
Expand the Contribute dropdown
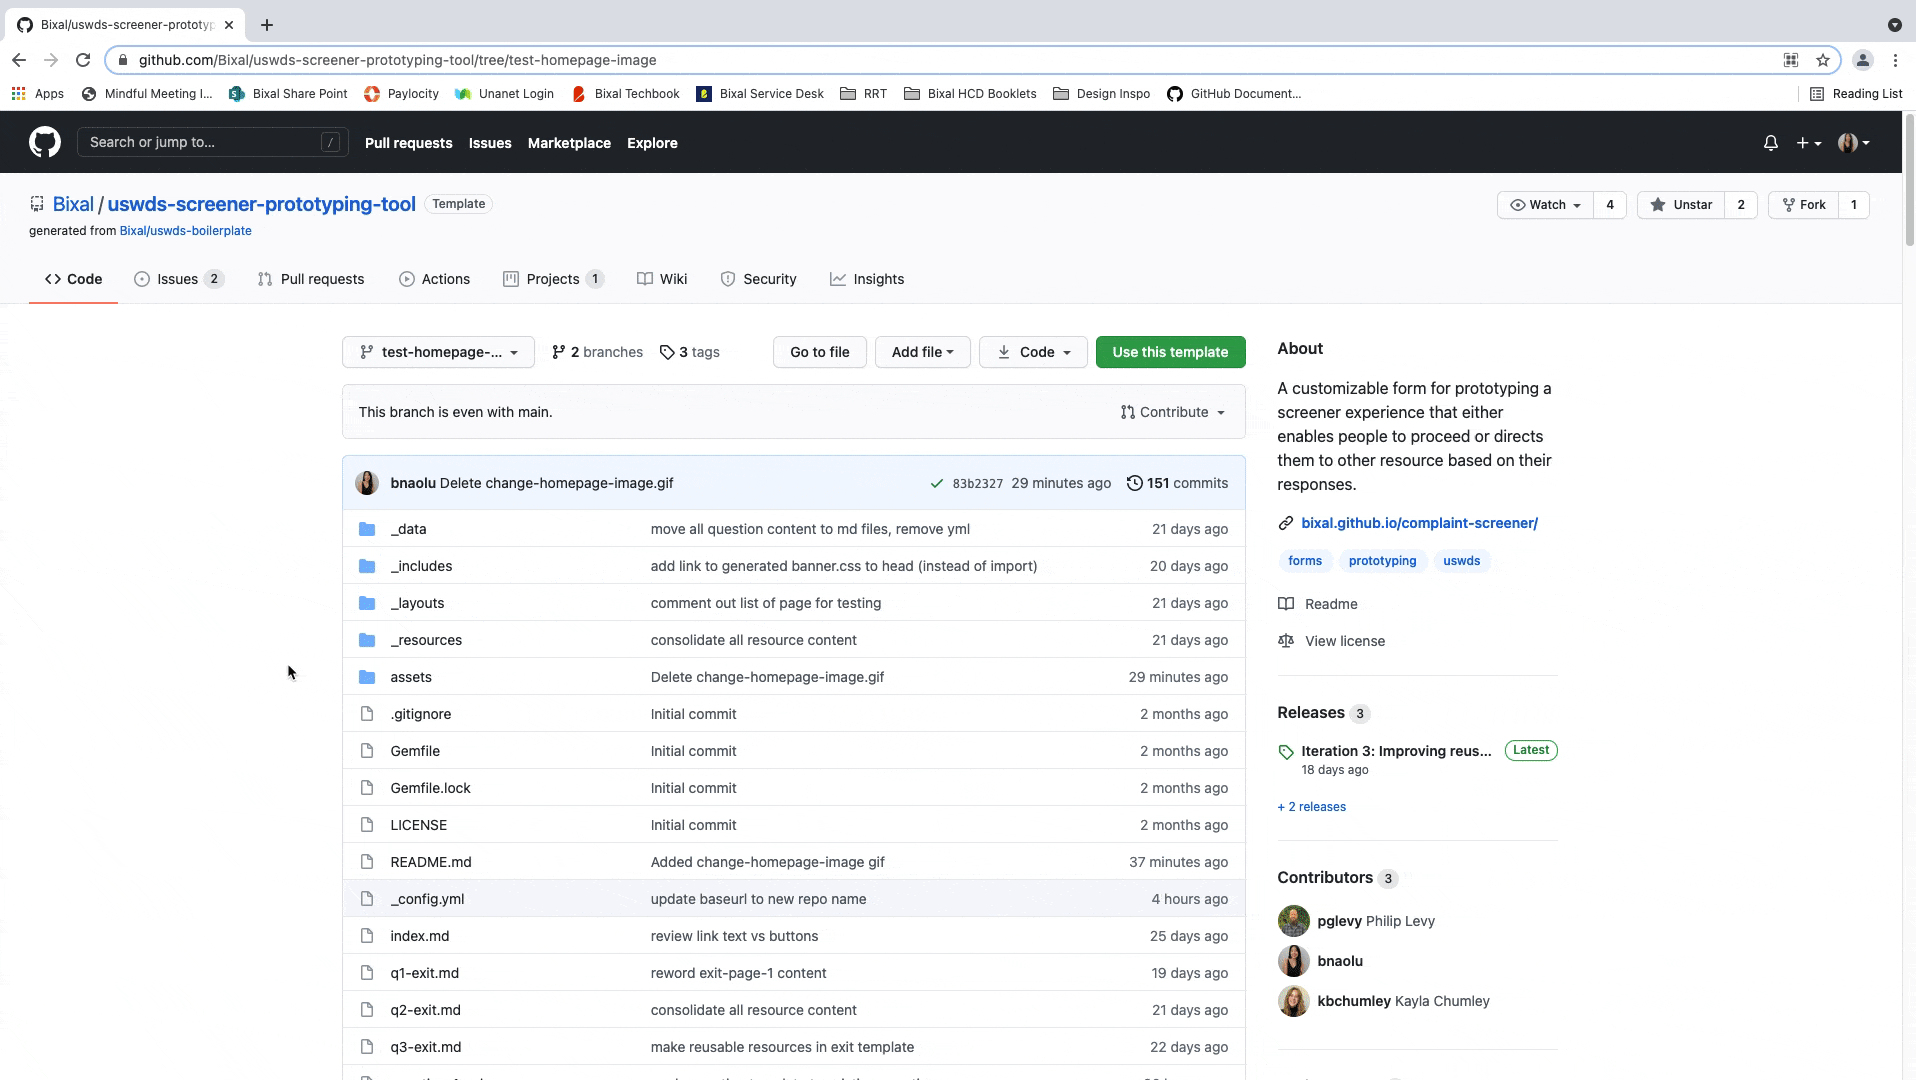[1173, 412]
